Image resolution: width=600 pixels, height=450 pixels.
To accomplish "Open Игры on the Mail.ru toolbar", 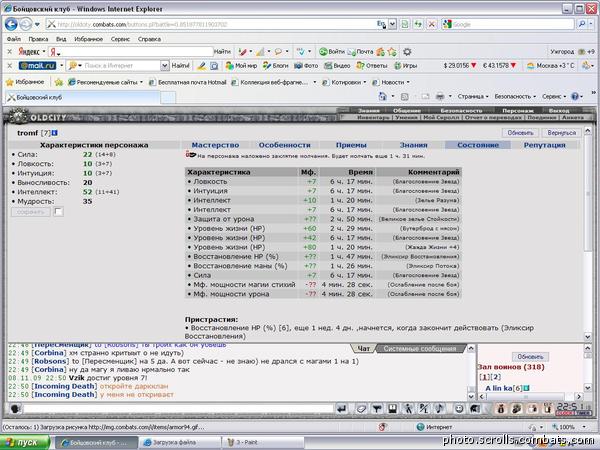I will 406,66.
